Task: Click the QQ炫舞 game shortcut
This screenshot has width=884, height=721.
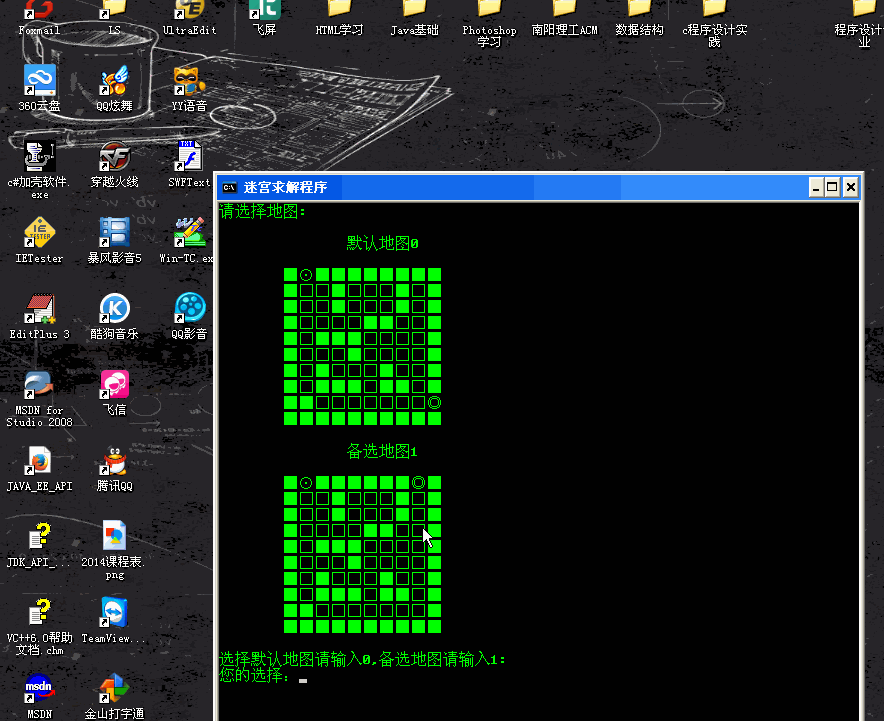Action: pos(114,81)
